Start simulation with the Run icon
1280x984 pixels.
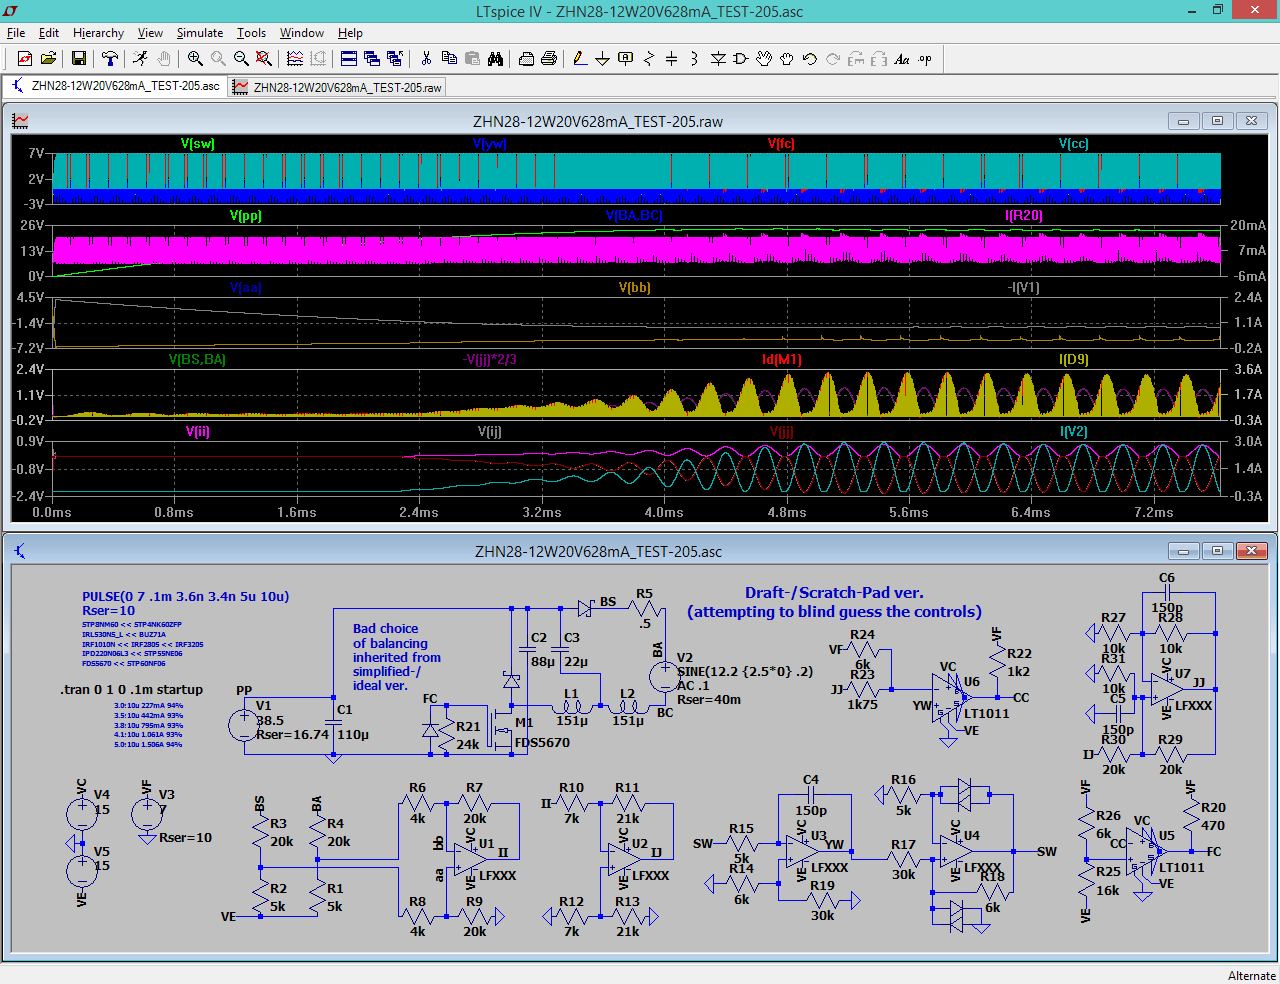[x=141, y=59]
